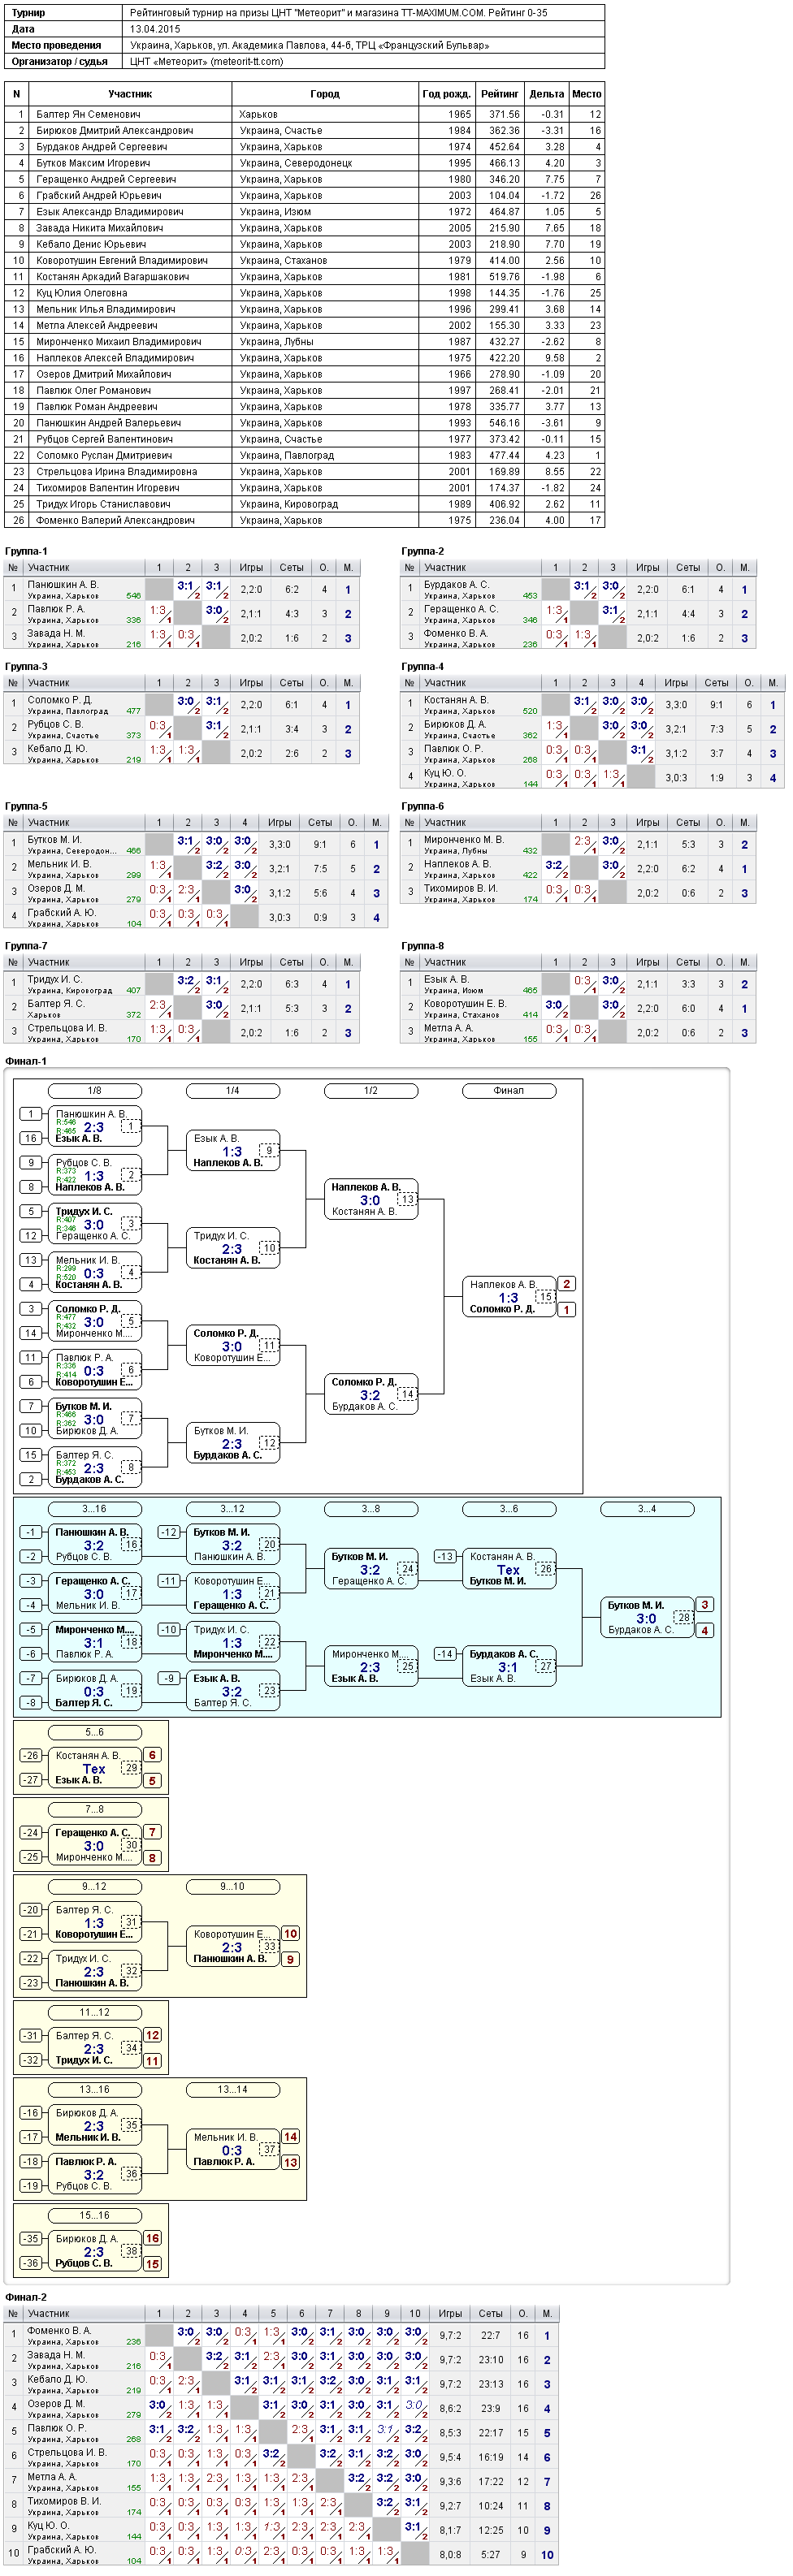Click the Группа-2 heading
This screenshot has height=2576, width=793.
(x=423, y=551)
